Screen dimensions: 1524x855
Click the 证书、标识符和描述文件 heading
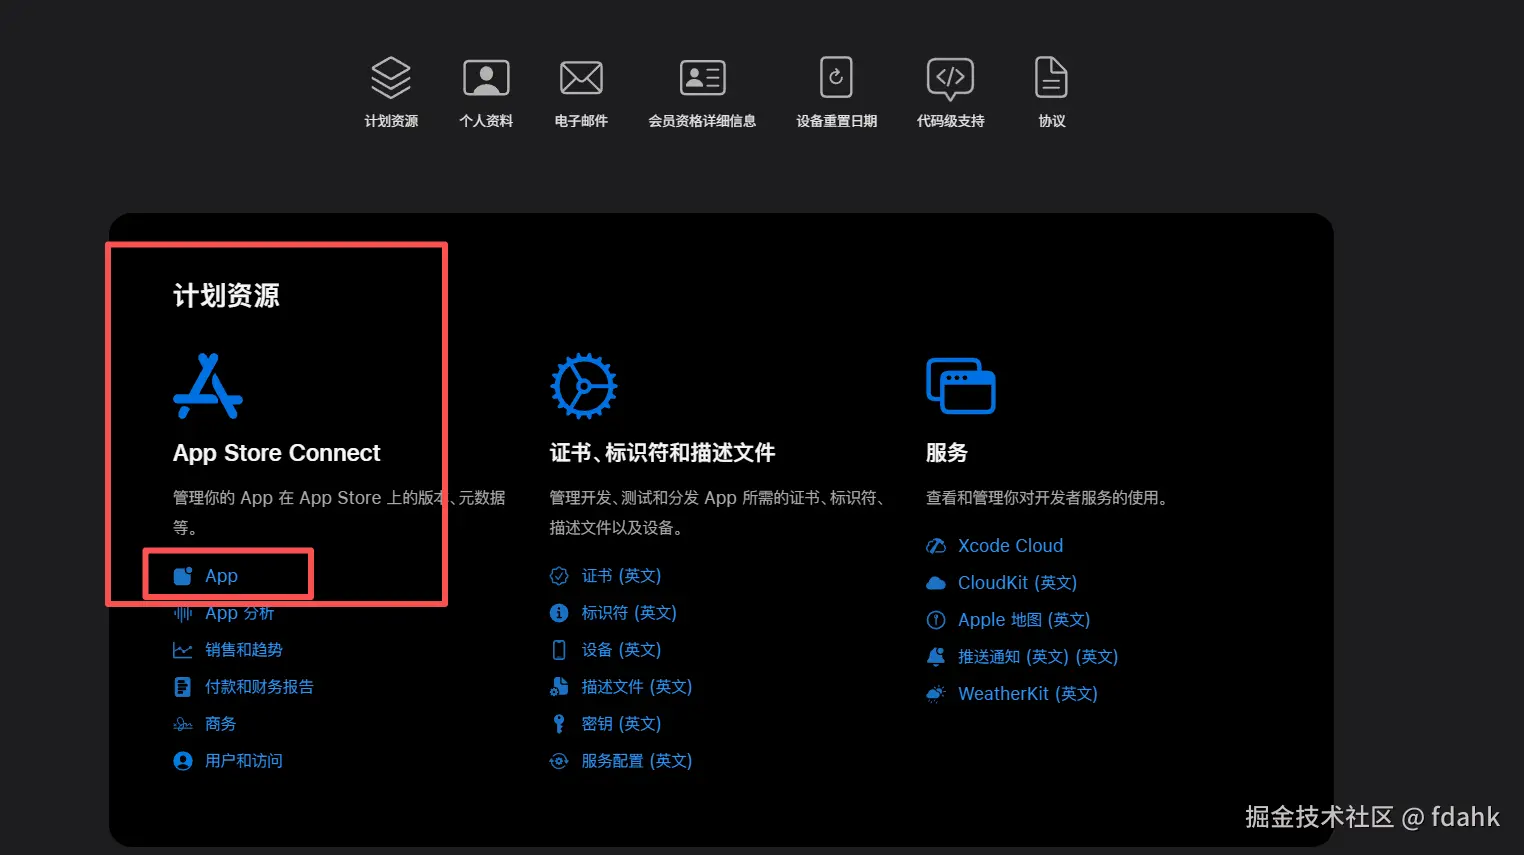[x=662, y=453]
